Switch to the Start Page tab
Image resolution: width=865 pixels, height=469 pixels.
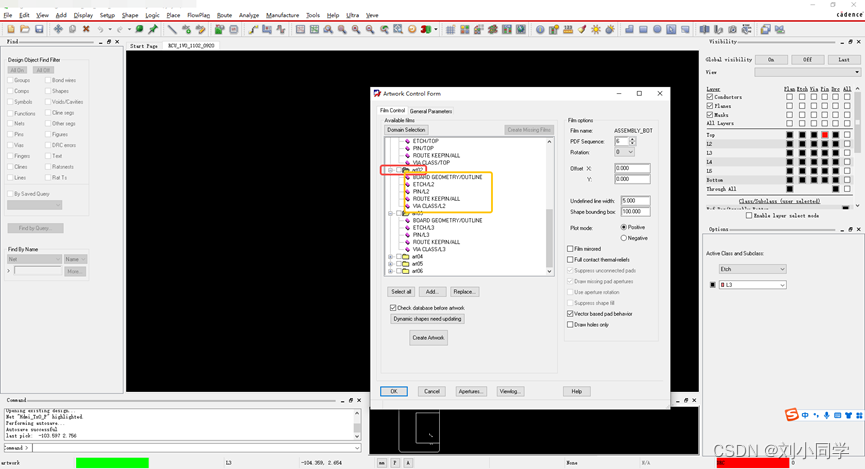coord(144,46)
